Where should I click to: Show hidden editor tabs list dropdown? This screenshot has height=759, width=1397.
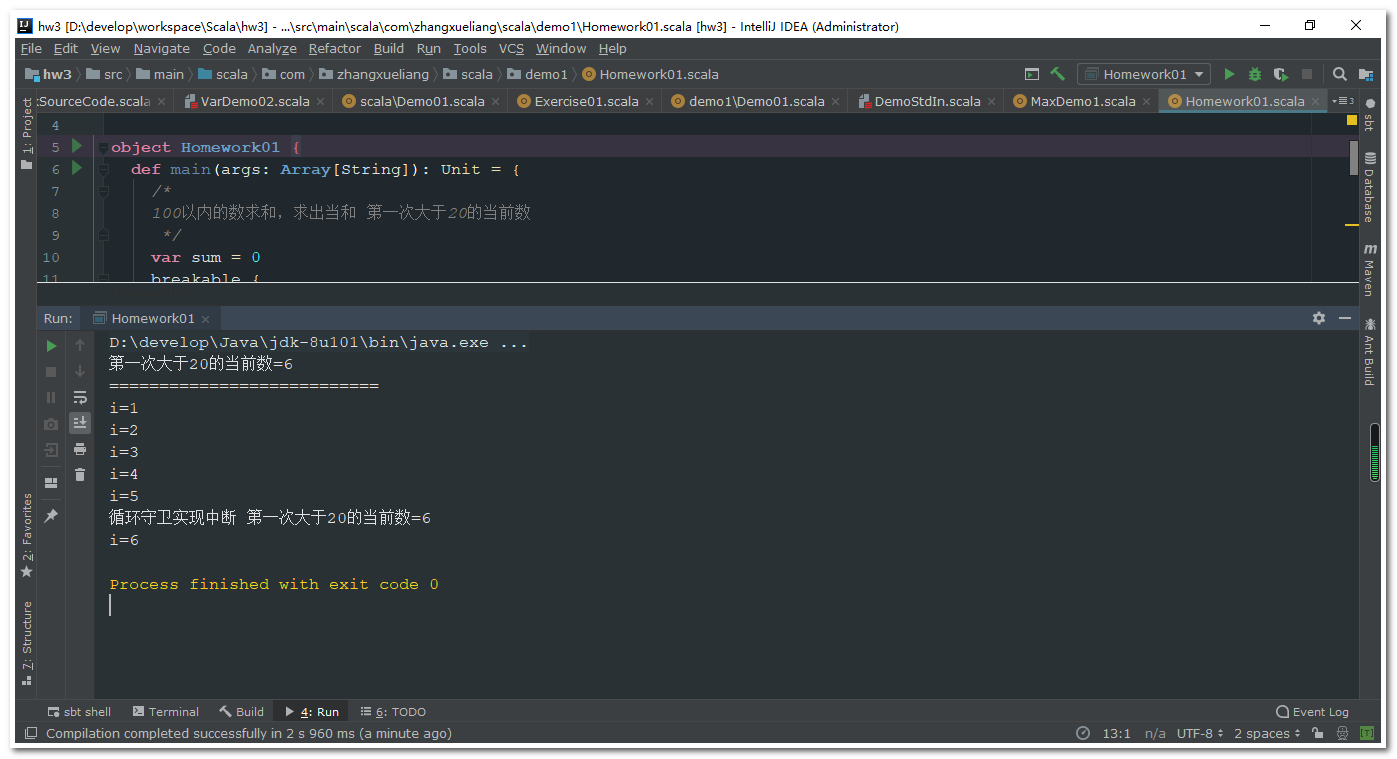coord(1343,101)
